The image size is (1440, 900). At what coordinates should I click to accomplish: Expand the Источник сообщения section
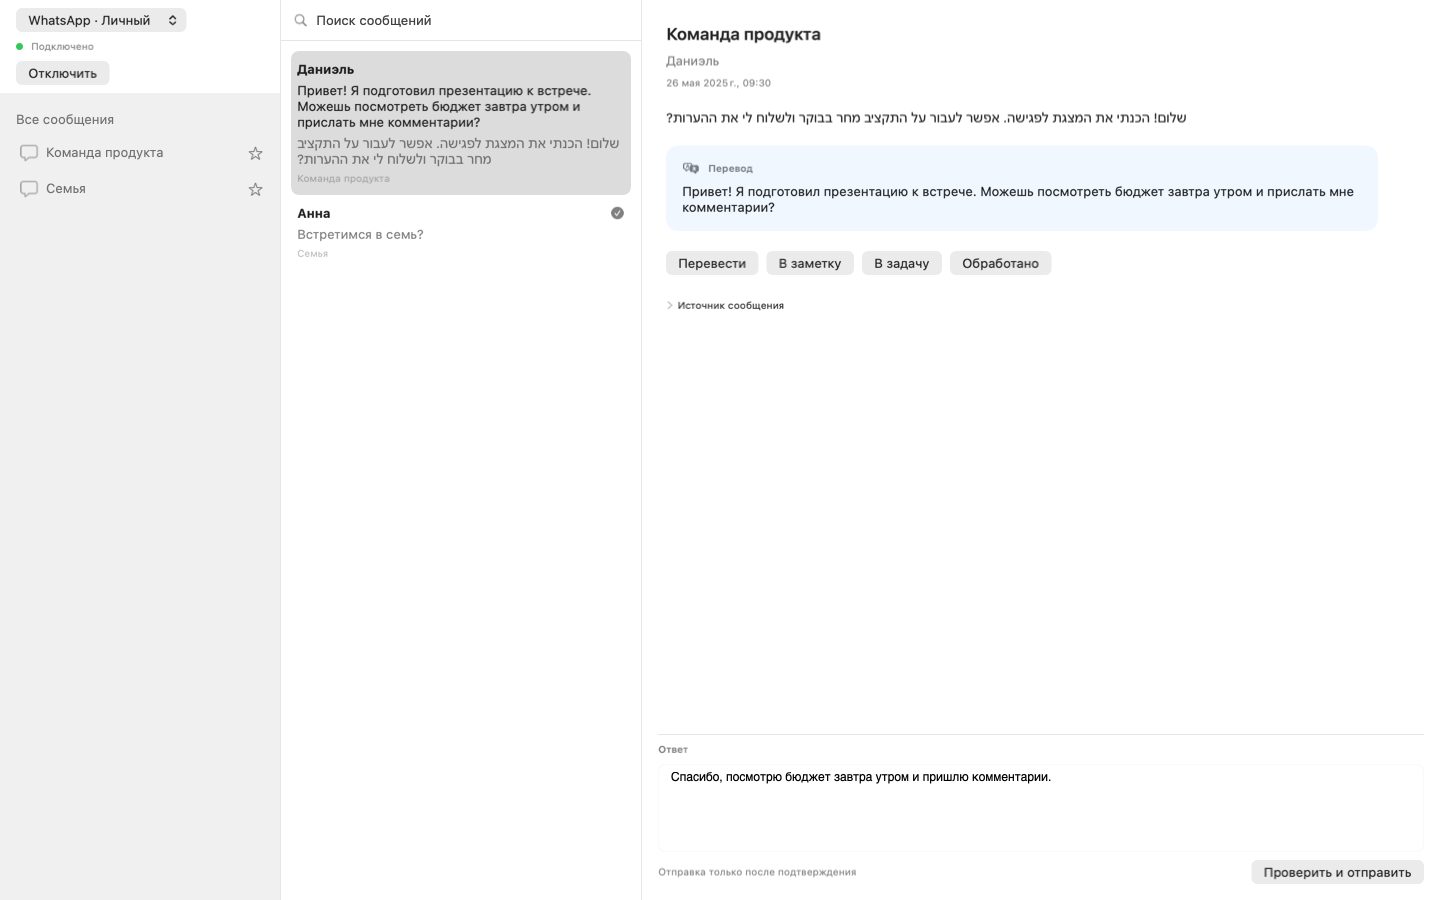[725, 305]
